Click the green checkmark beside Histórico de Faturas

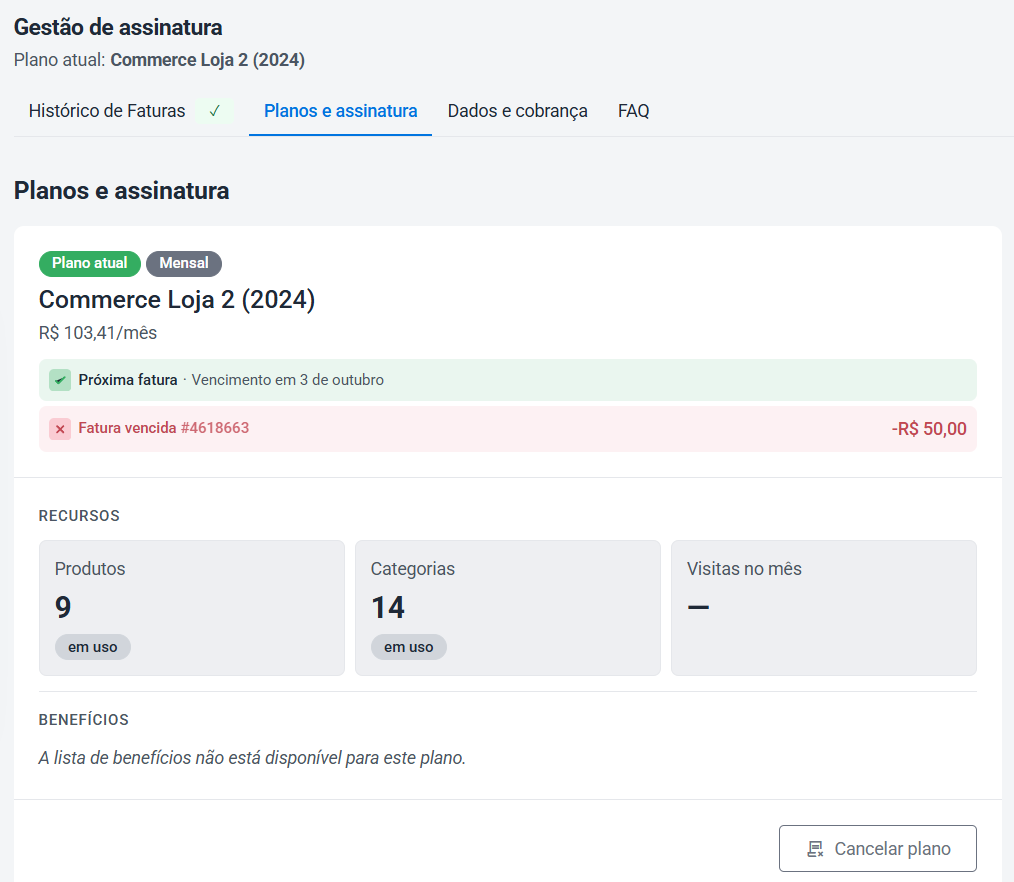click(x=215, y=111)
